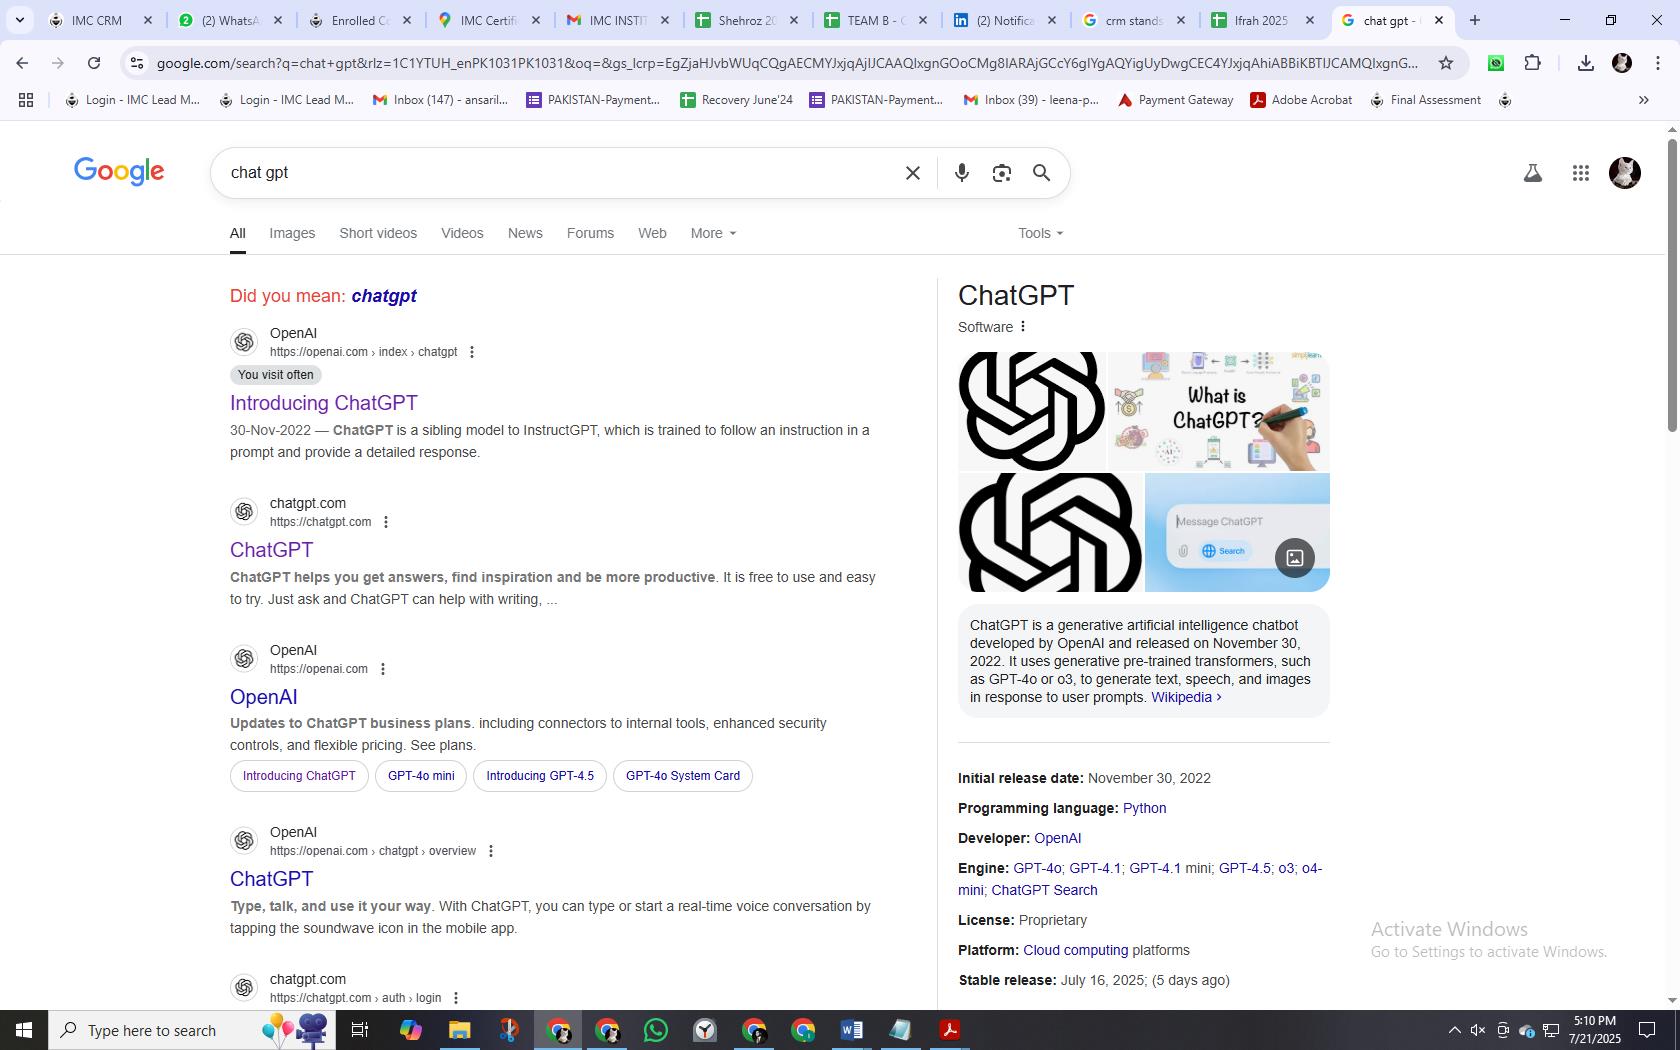Open Search Labs flask icon
Viewport: 1680px width, 1050px height.
(1532, 173)
